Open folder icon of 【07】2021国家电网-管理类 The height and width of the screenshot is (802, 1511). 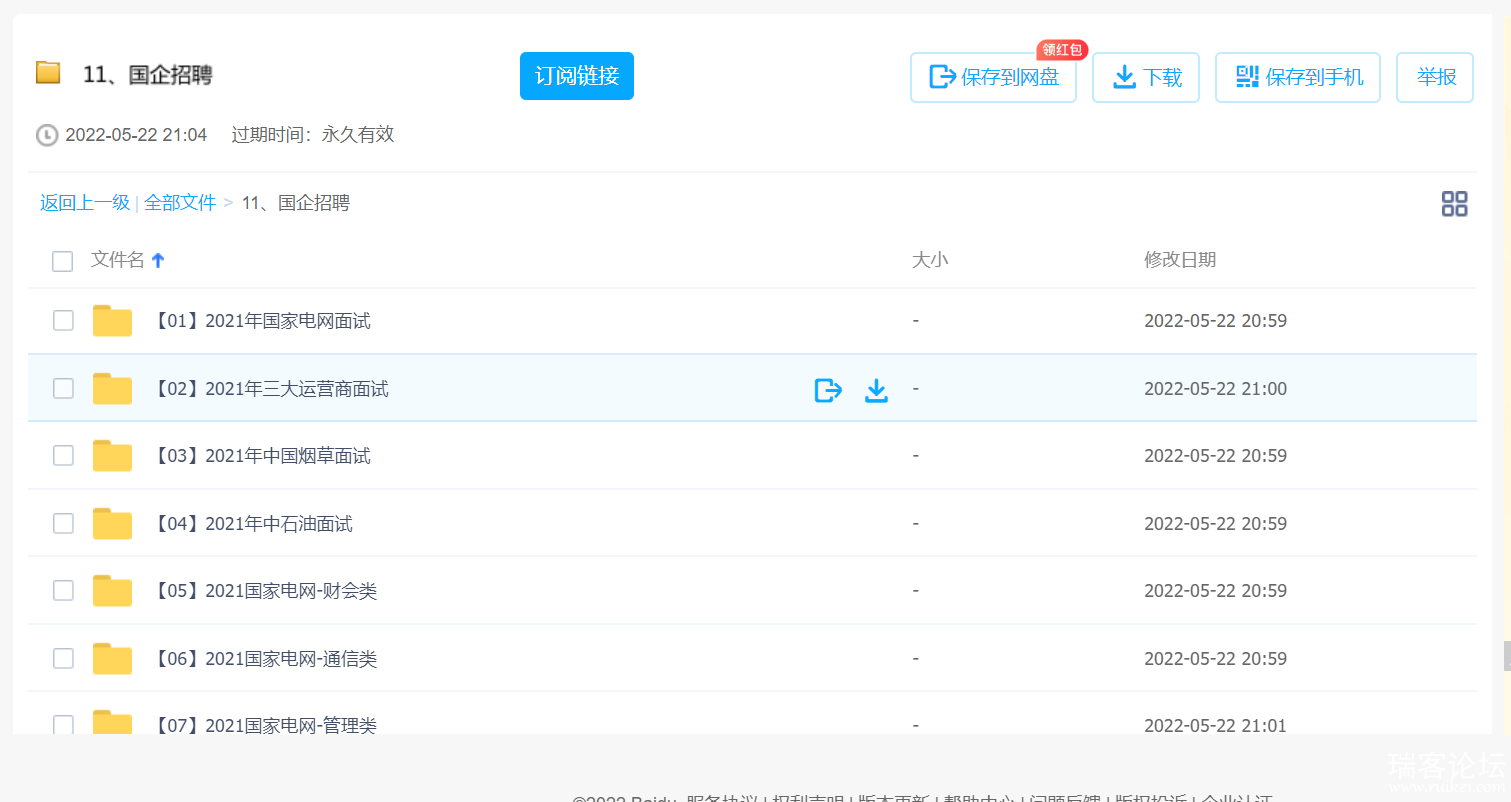[112, 723]
